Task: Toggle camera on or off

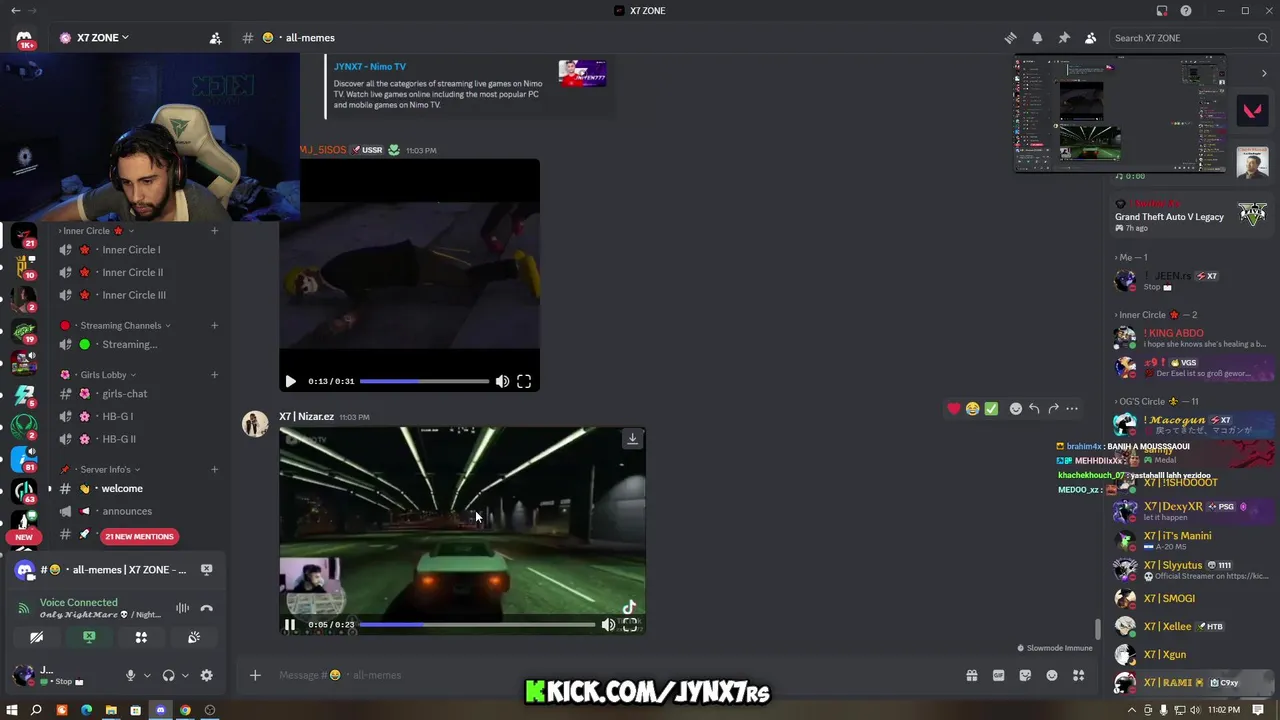Action: [37, 637]
